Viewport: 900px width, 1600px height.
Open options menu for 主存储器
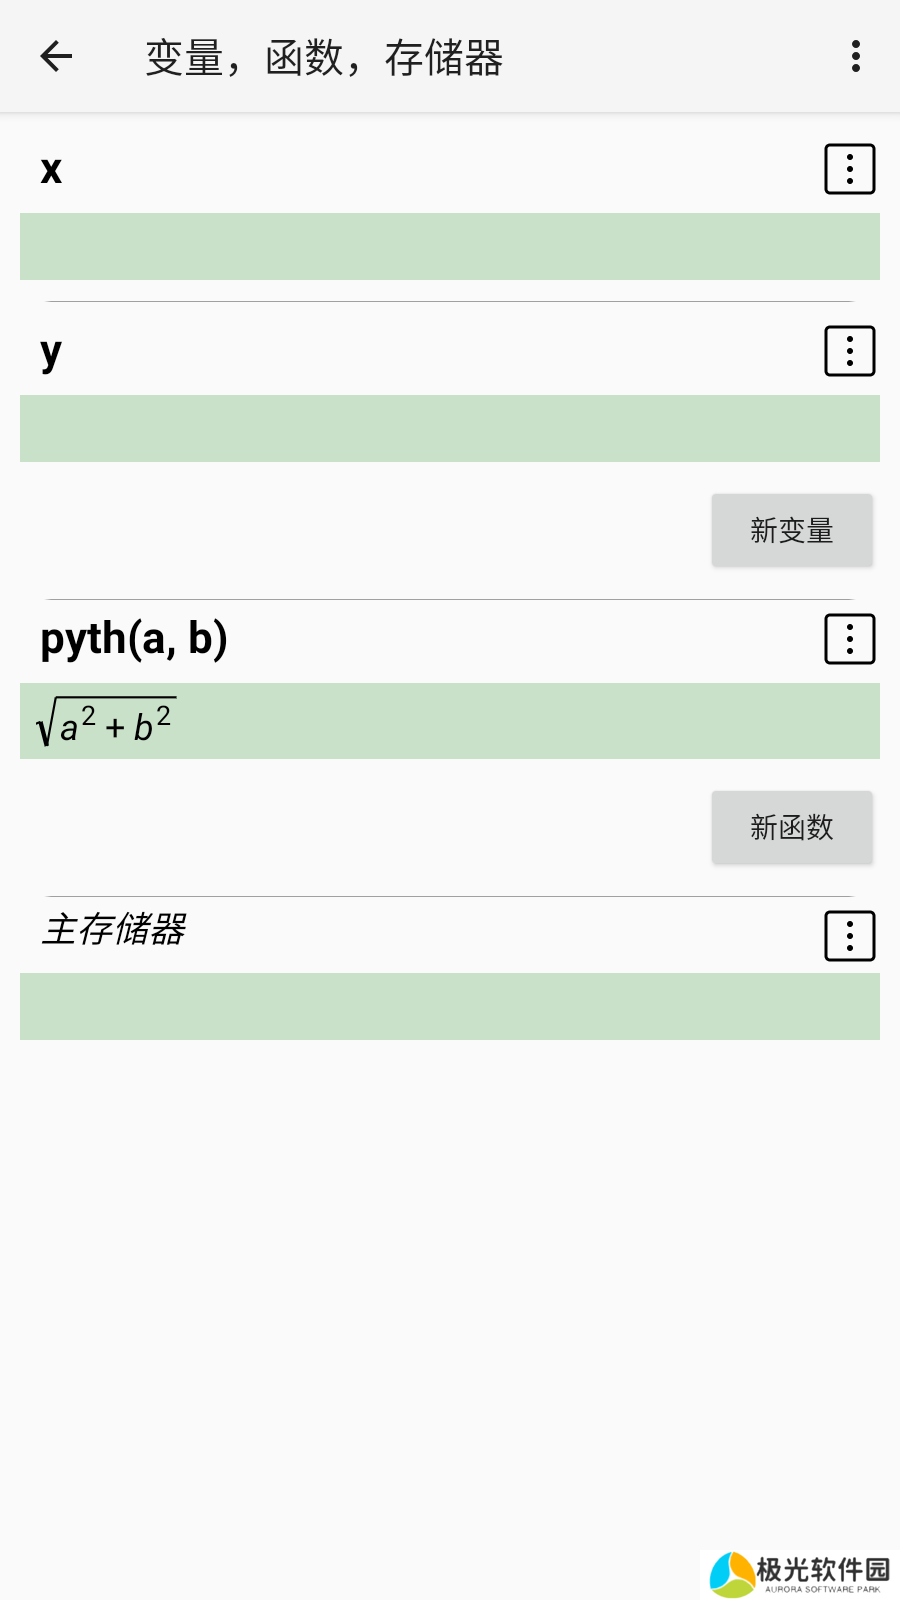[x=849, y=936]
